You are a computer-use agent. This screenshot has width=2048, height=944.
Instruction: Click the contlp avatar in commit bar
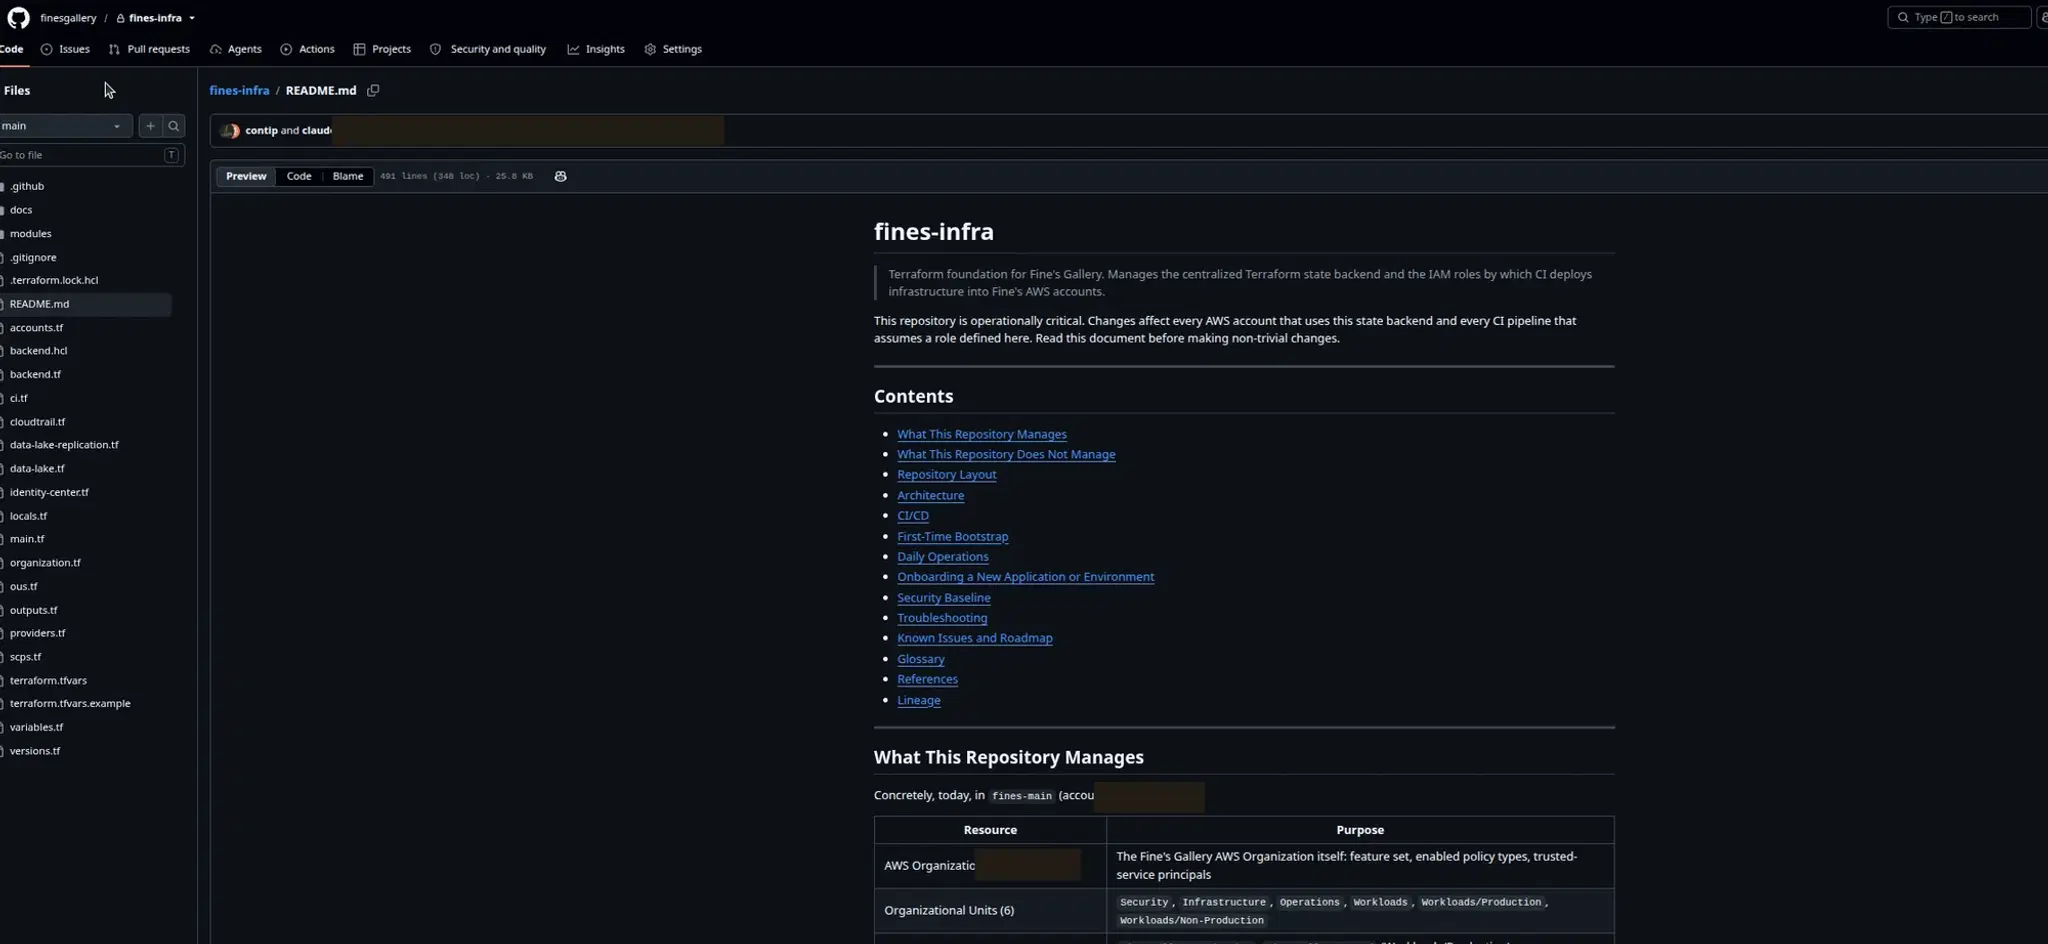point(229,131)
